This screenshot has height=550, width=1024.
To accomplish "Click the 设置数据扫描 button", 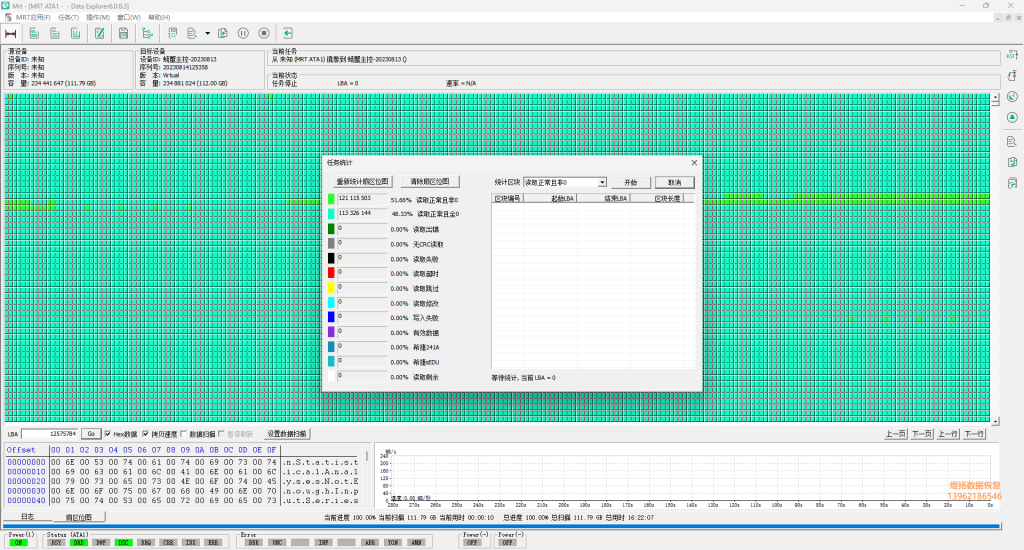I will coord(287,434).
